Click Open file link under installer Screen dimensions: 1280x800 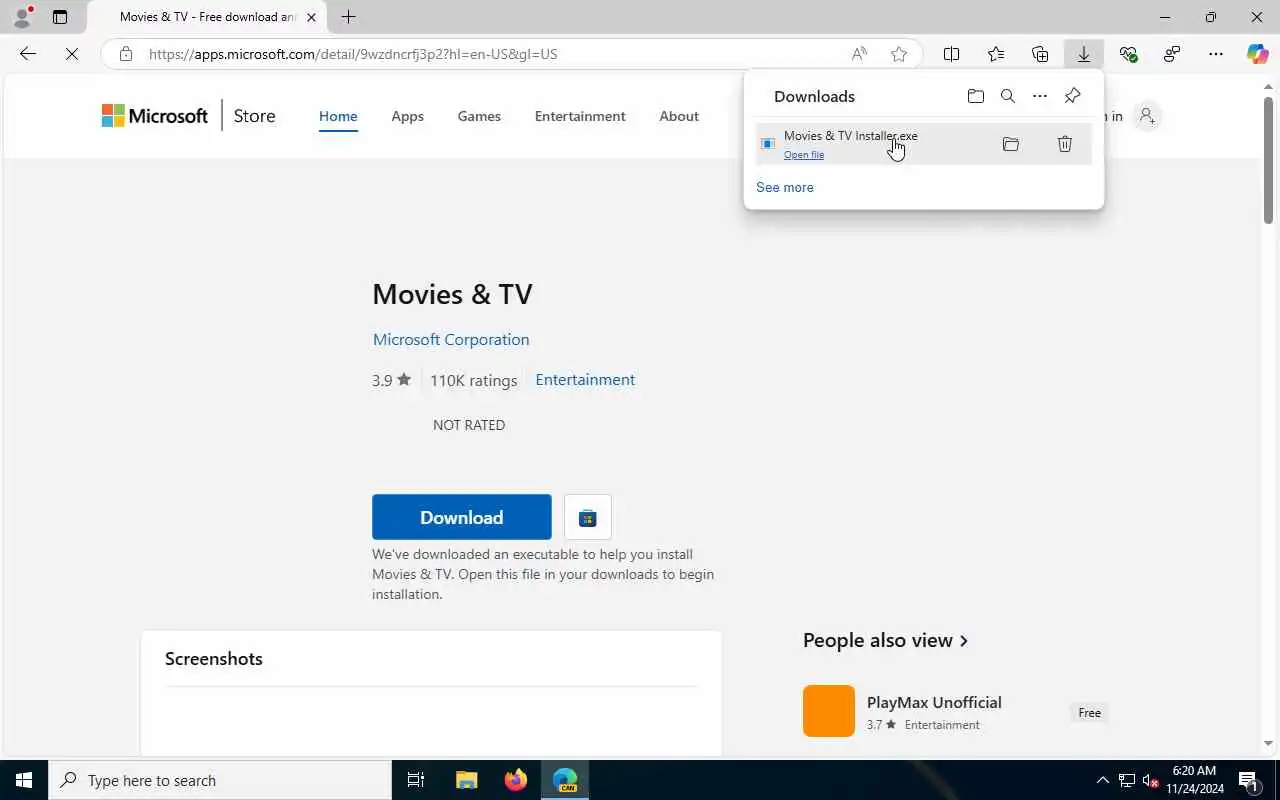pos(804,155)
